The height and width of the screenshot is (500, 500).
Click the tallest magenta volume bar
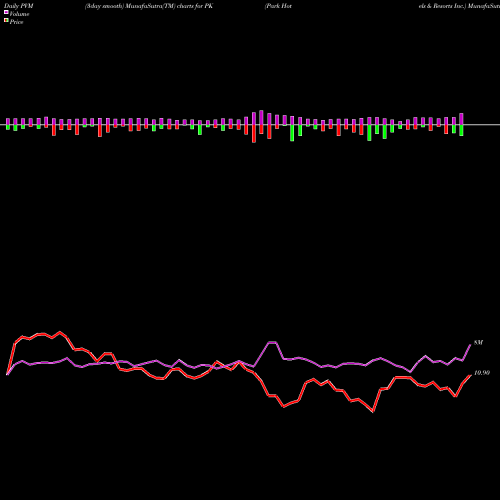click(261, 117)
